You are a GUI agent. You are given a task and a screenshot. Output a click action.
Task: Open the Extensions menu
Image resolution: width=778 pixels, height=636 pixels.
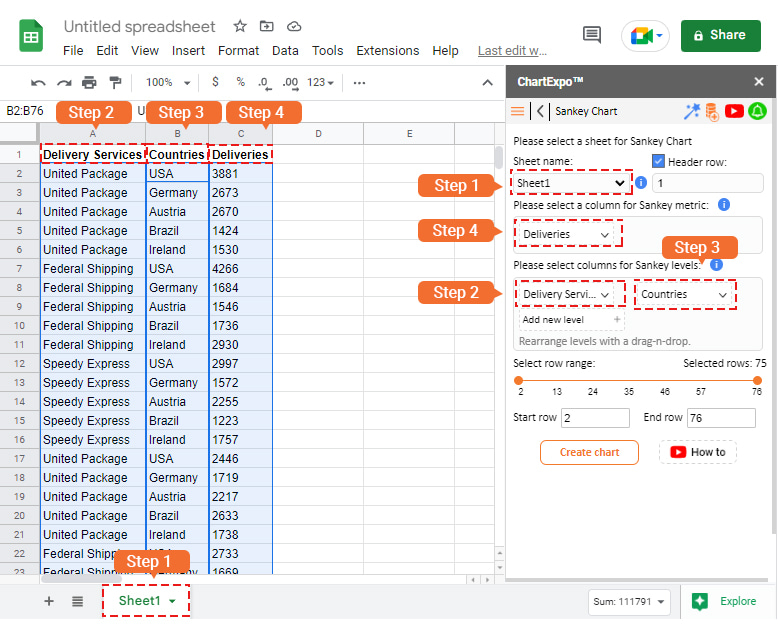tap(388, 51)
